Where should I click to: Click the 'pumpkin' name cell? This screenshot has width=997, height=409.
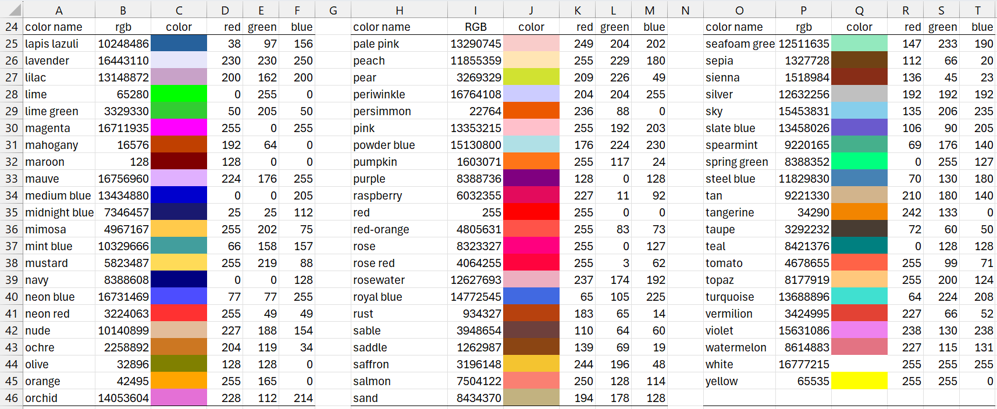point(399,162)
